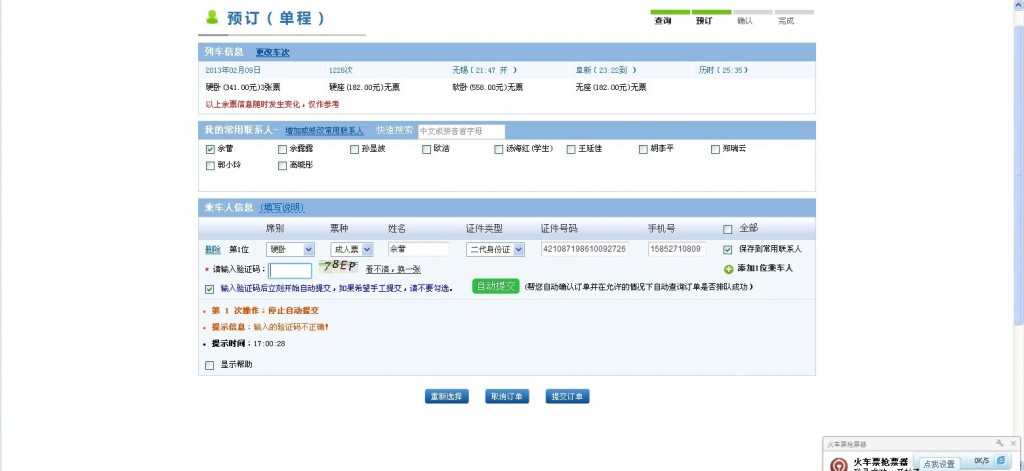Click the green plus add-passenger icon
Image resolution: width=1024 pixels, height=471 pixels.
(x=729, y=269)
